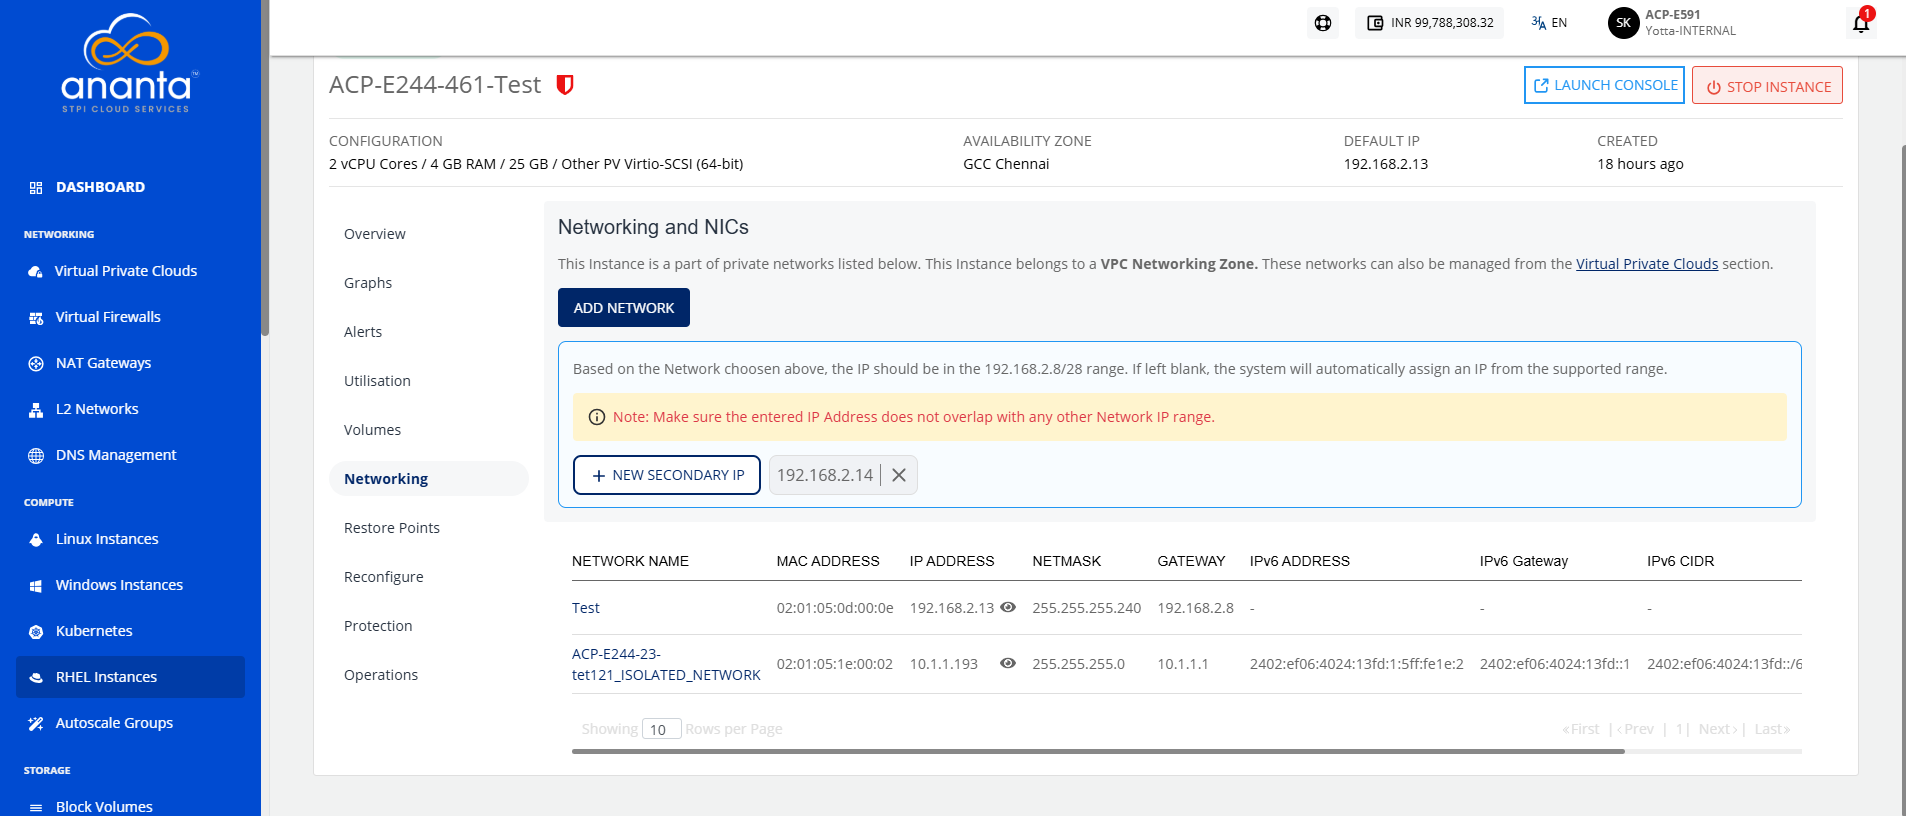Click the NAT Gateways sidebar icon

point(36,364)
